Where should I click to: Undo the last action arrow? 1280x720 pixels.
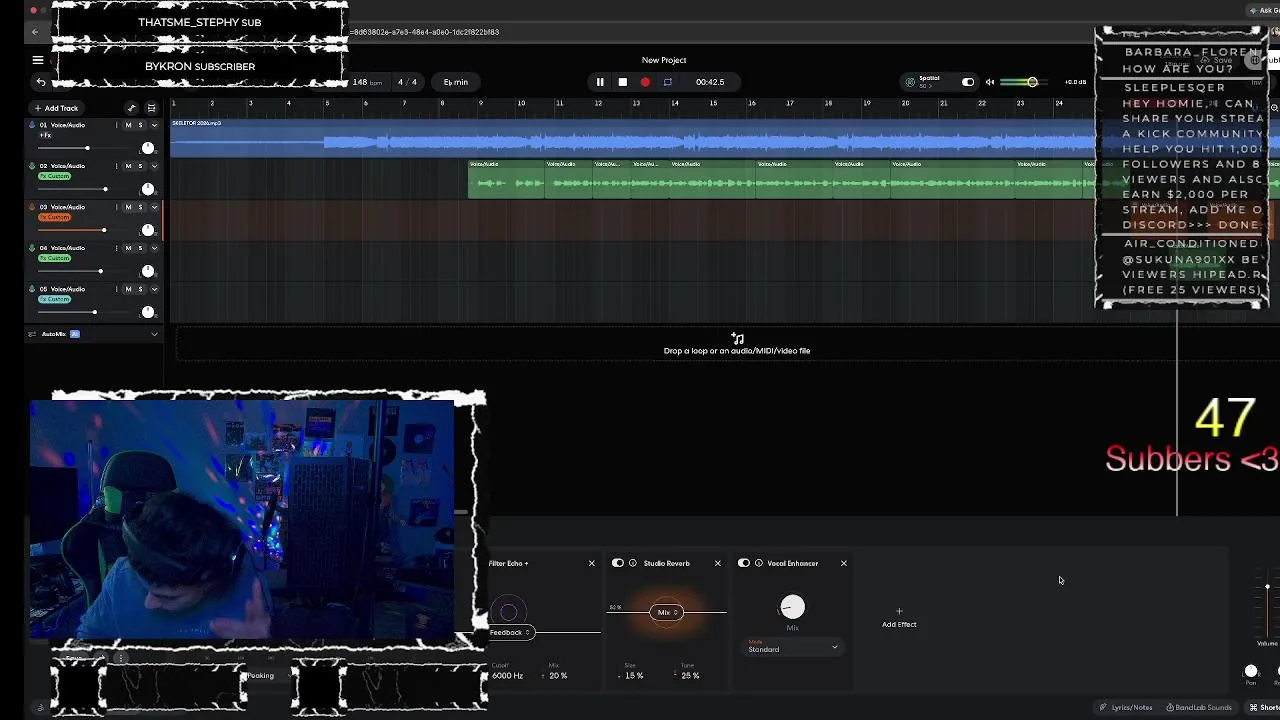41,82
